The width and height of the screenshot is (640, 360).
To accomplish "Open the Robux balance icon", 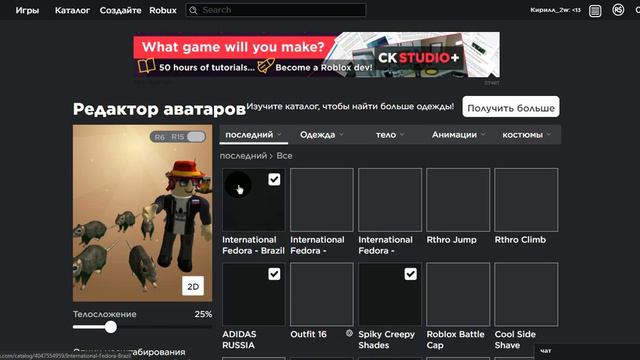I will (x=618, y=10).
